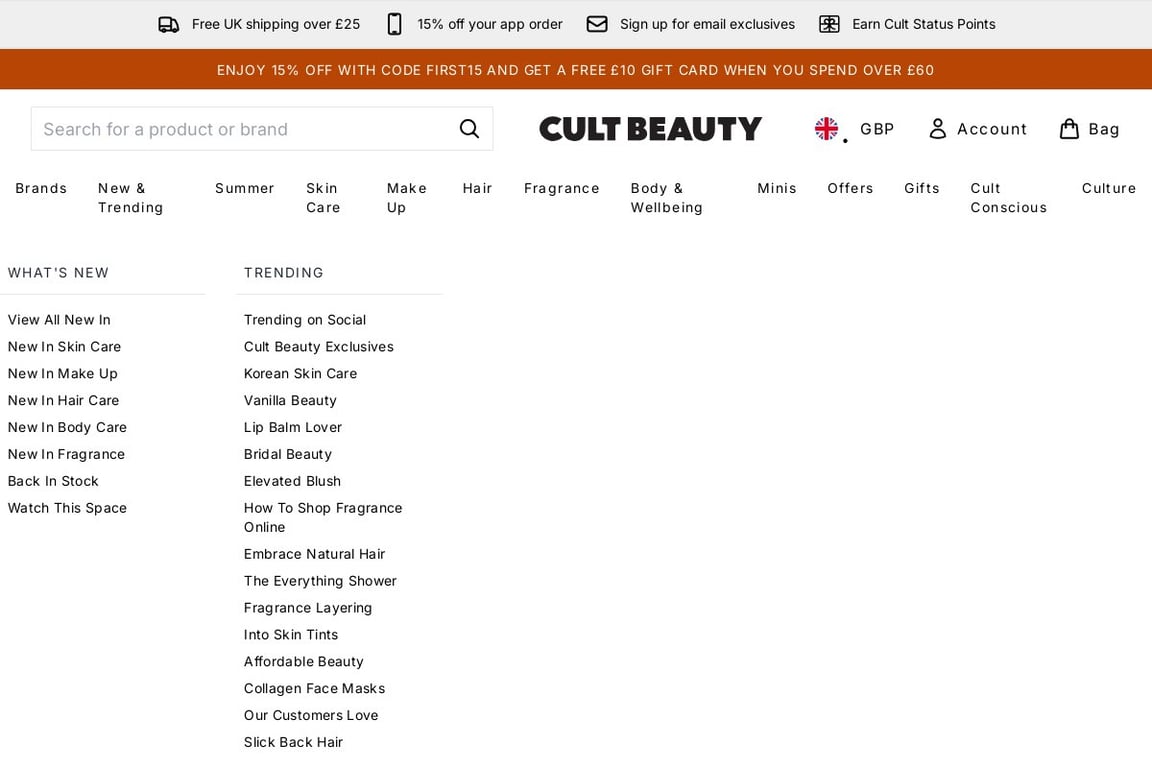
Task: Open Affordable Beauty
Action: [303, 661]
